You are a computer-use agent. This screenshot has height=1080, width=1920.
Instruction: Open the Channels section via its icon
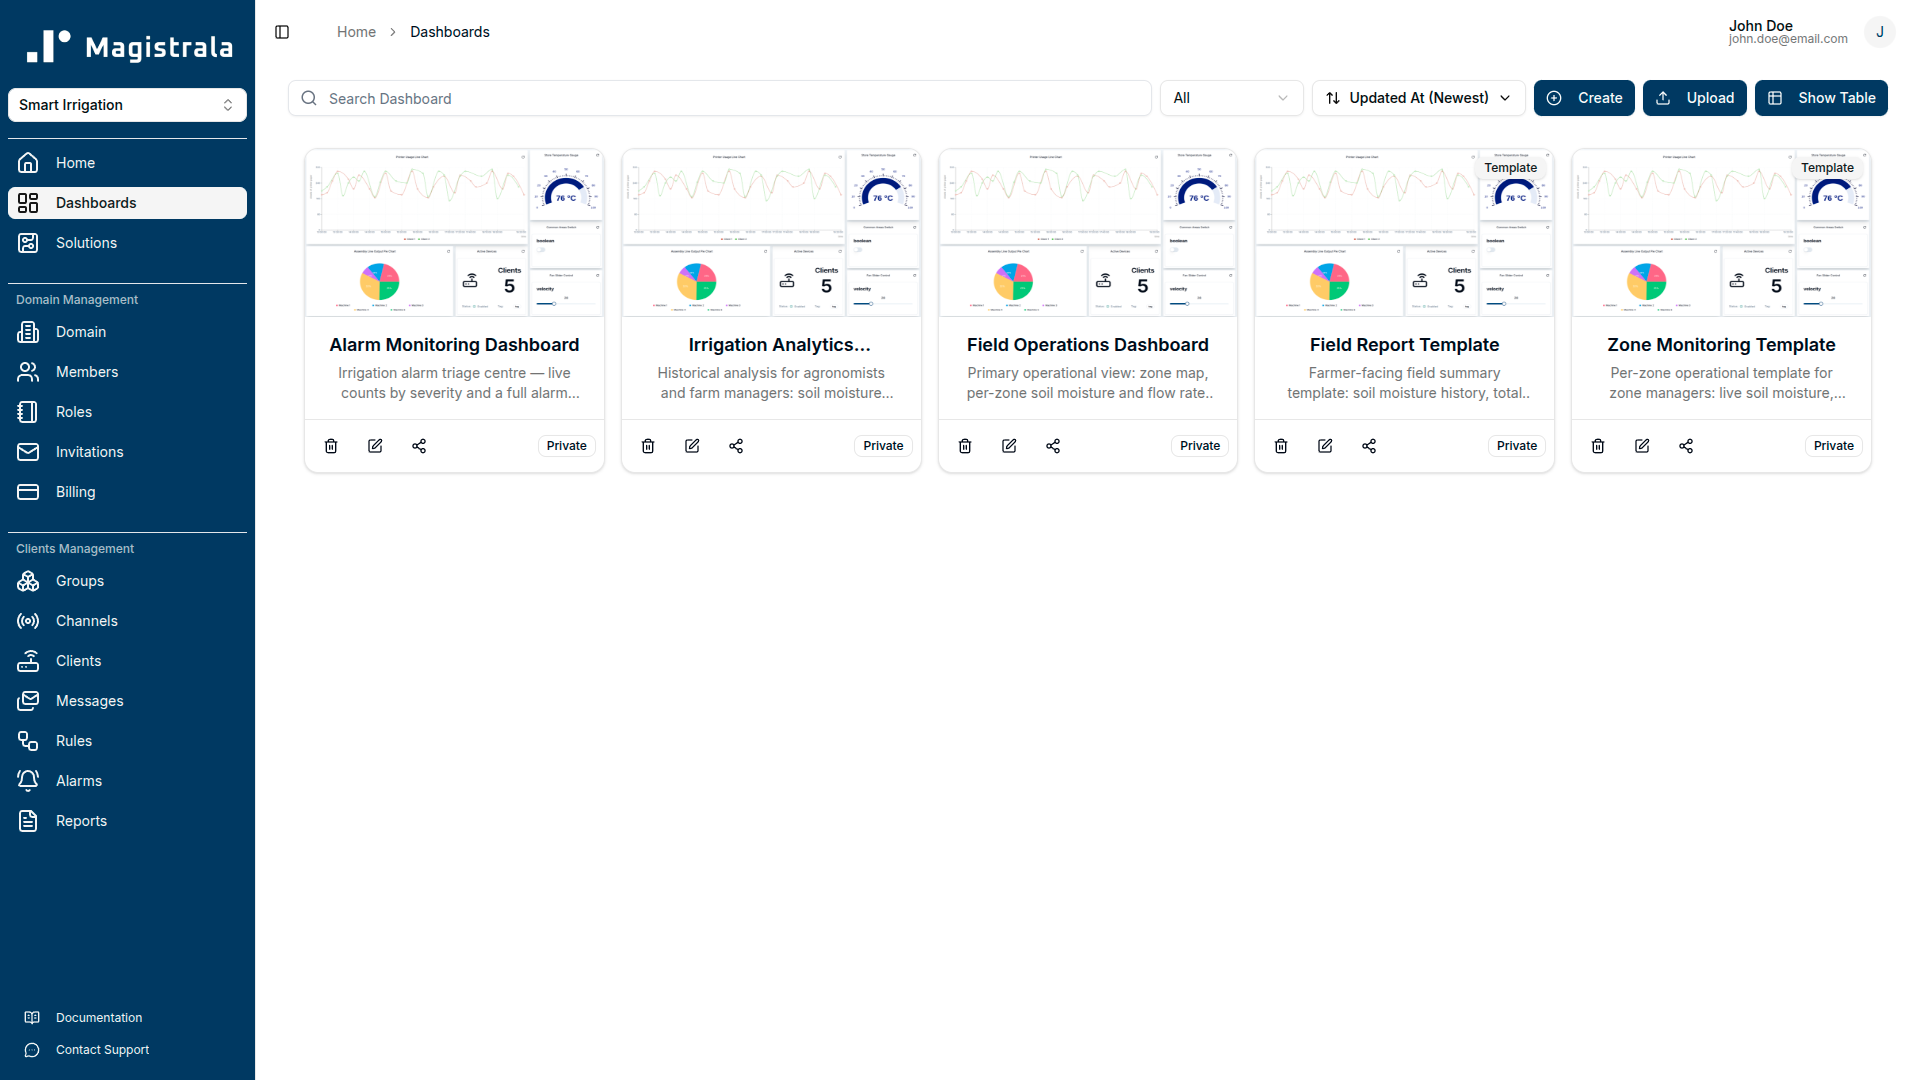27,621
